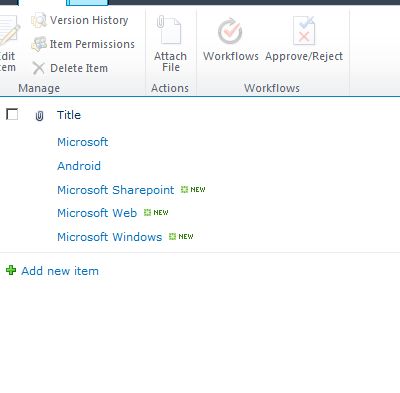Image resolution: width=400 pixels, height=393 pixels.
Task: Click the Approve/Reject icon
Action: (304, 30)
